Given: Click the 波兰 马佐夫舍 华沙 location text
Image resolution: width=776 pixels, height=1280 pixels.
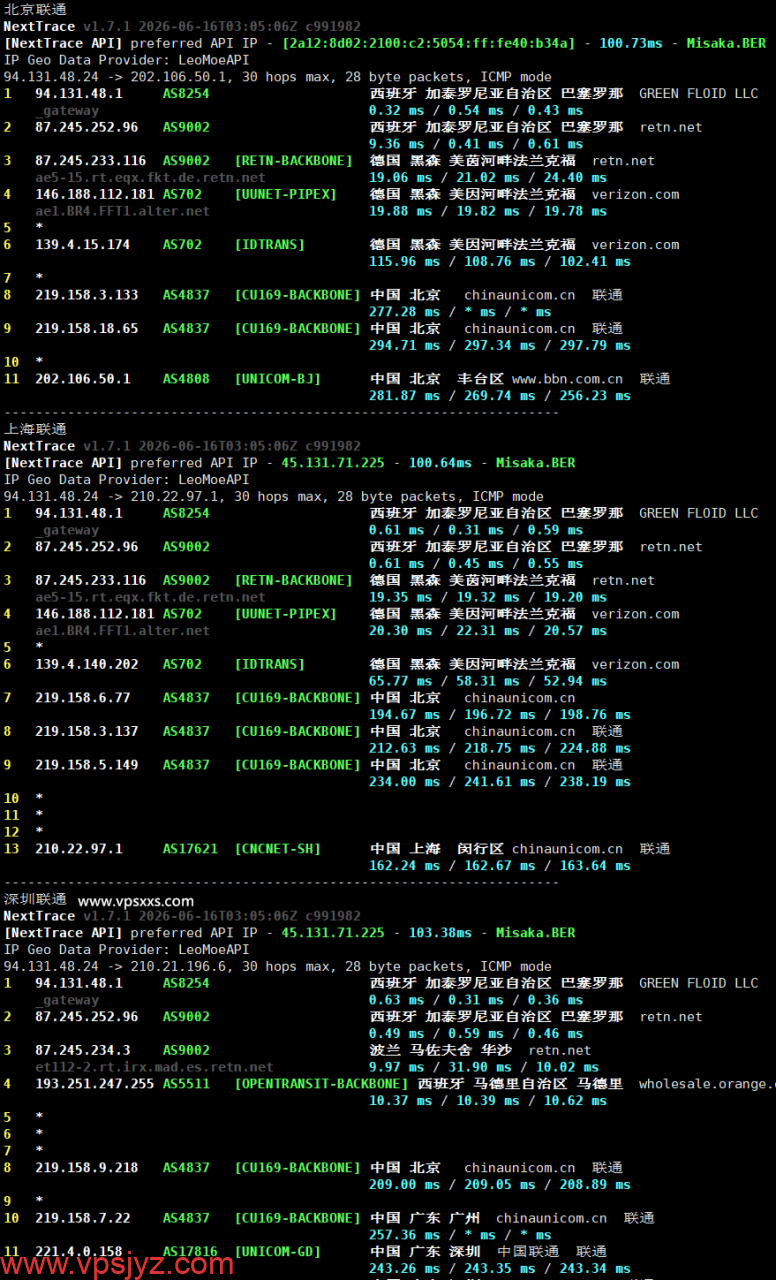Looking at the screenshot, I should [440, 1051].
